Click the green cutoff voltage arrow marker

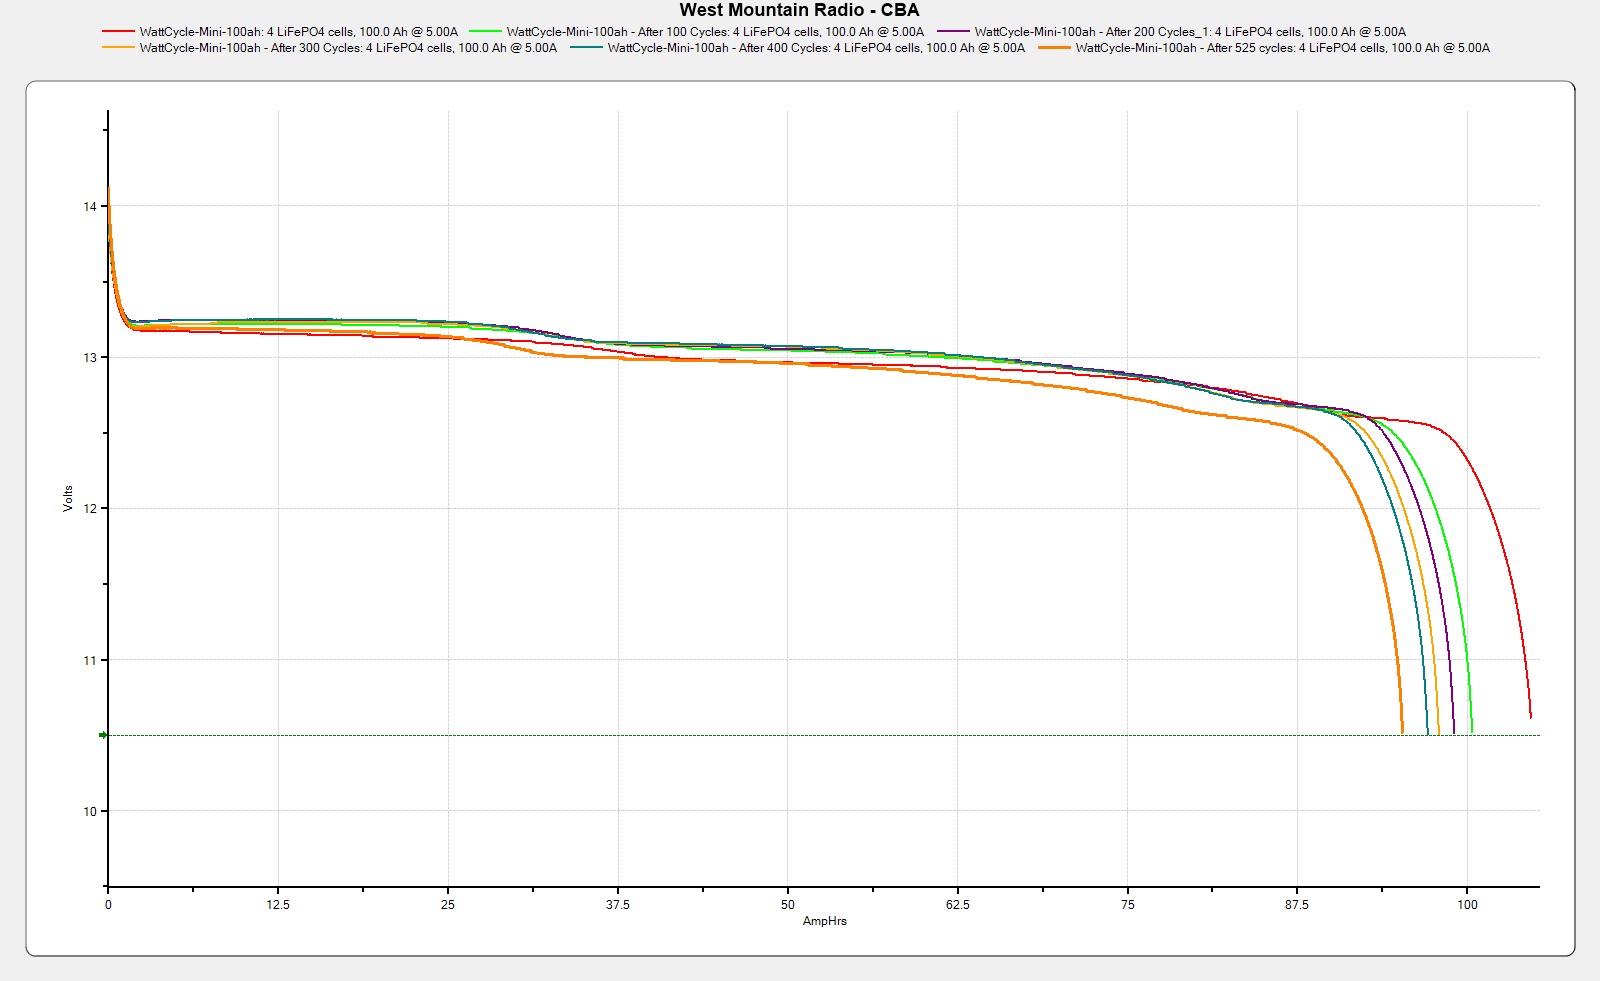103,735
